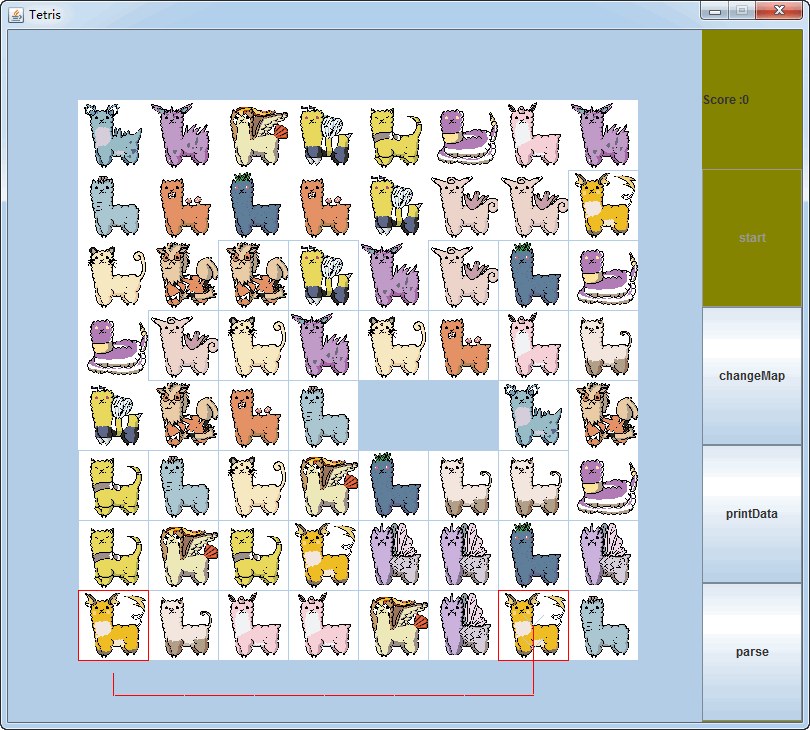Select the lavender butterfly alpaca in the bottom row
The image size is (810, 730).
[x=463, y=626]
